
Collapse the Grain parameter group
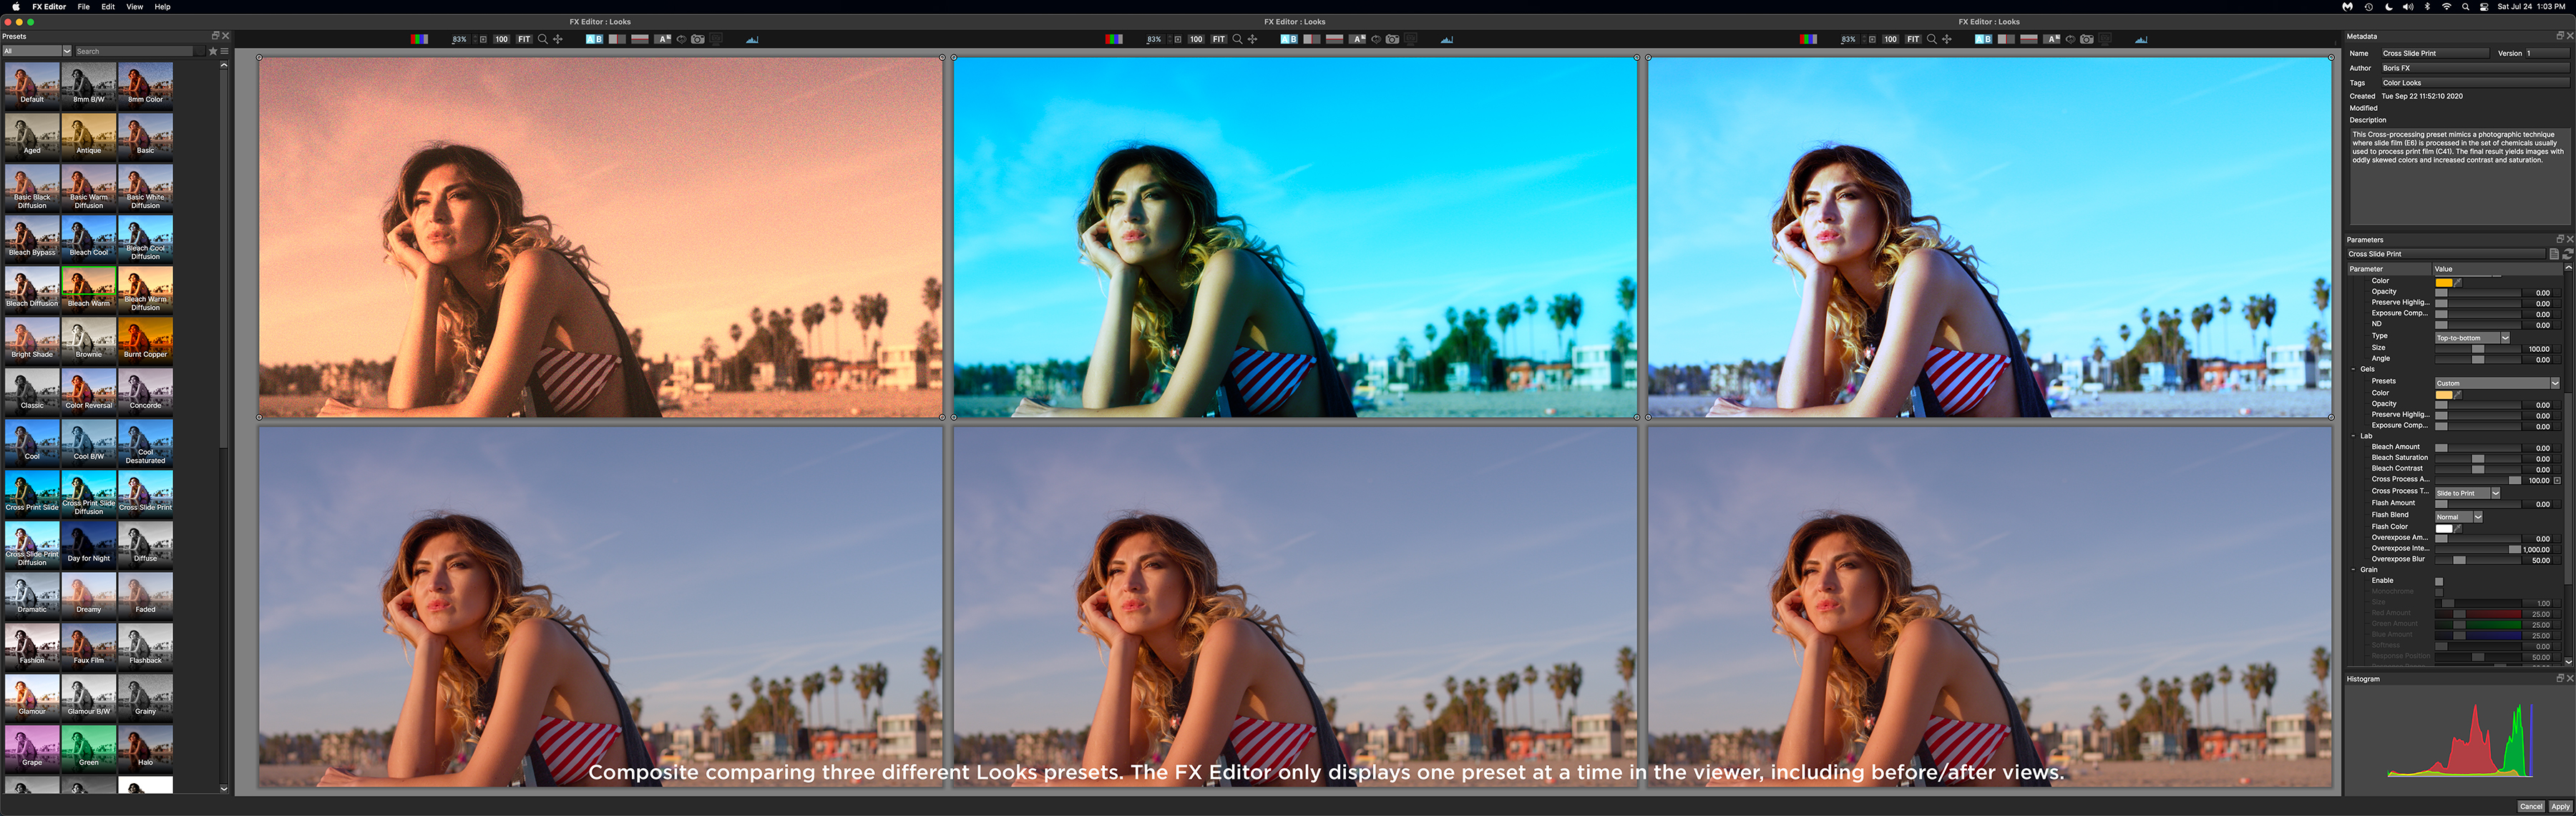click(x=2353, y=570)
